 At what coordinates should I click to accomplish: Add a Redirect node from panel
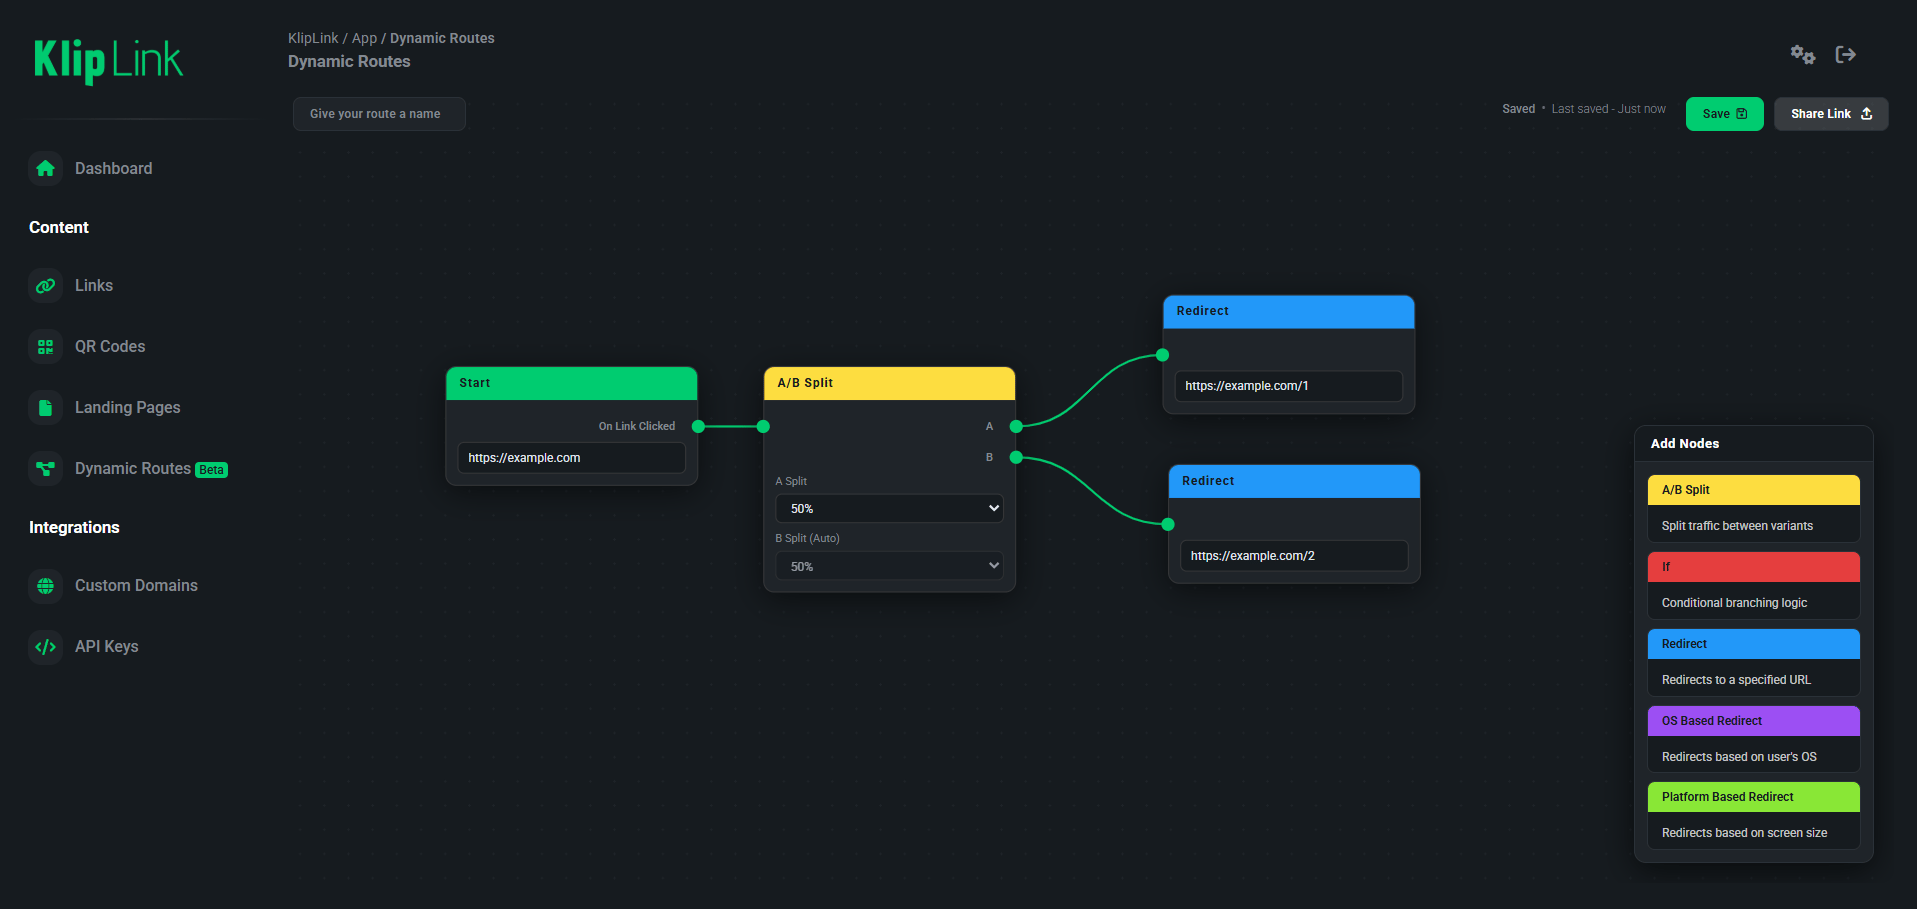tap(1753, 644)
